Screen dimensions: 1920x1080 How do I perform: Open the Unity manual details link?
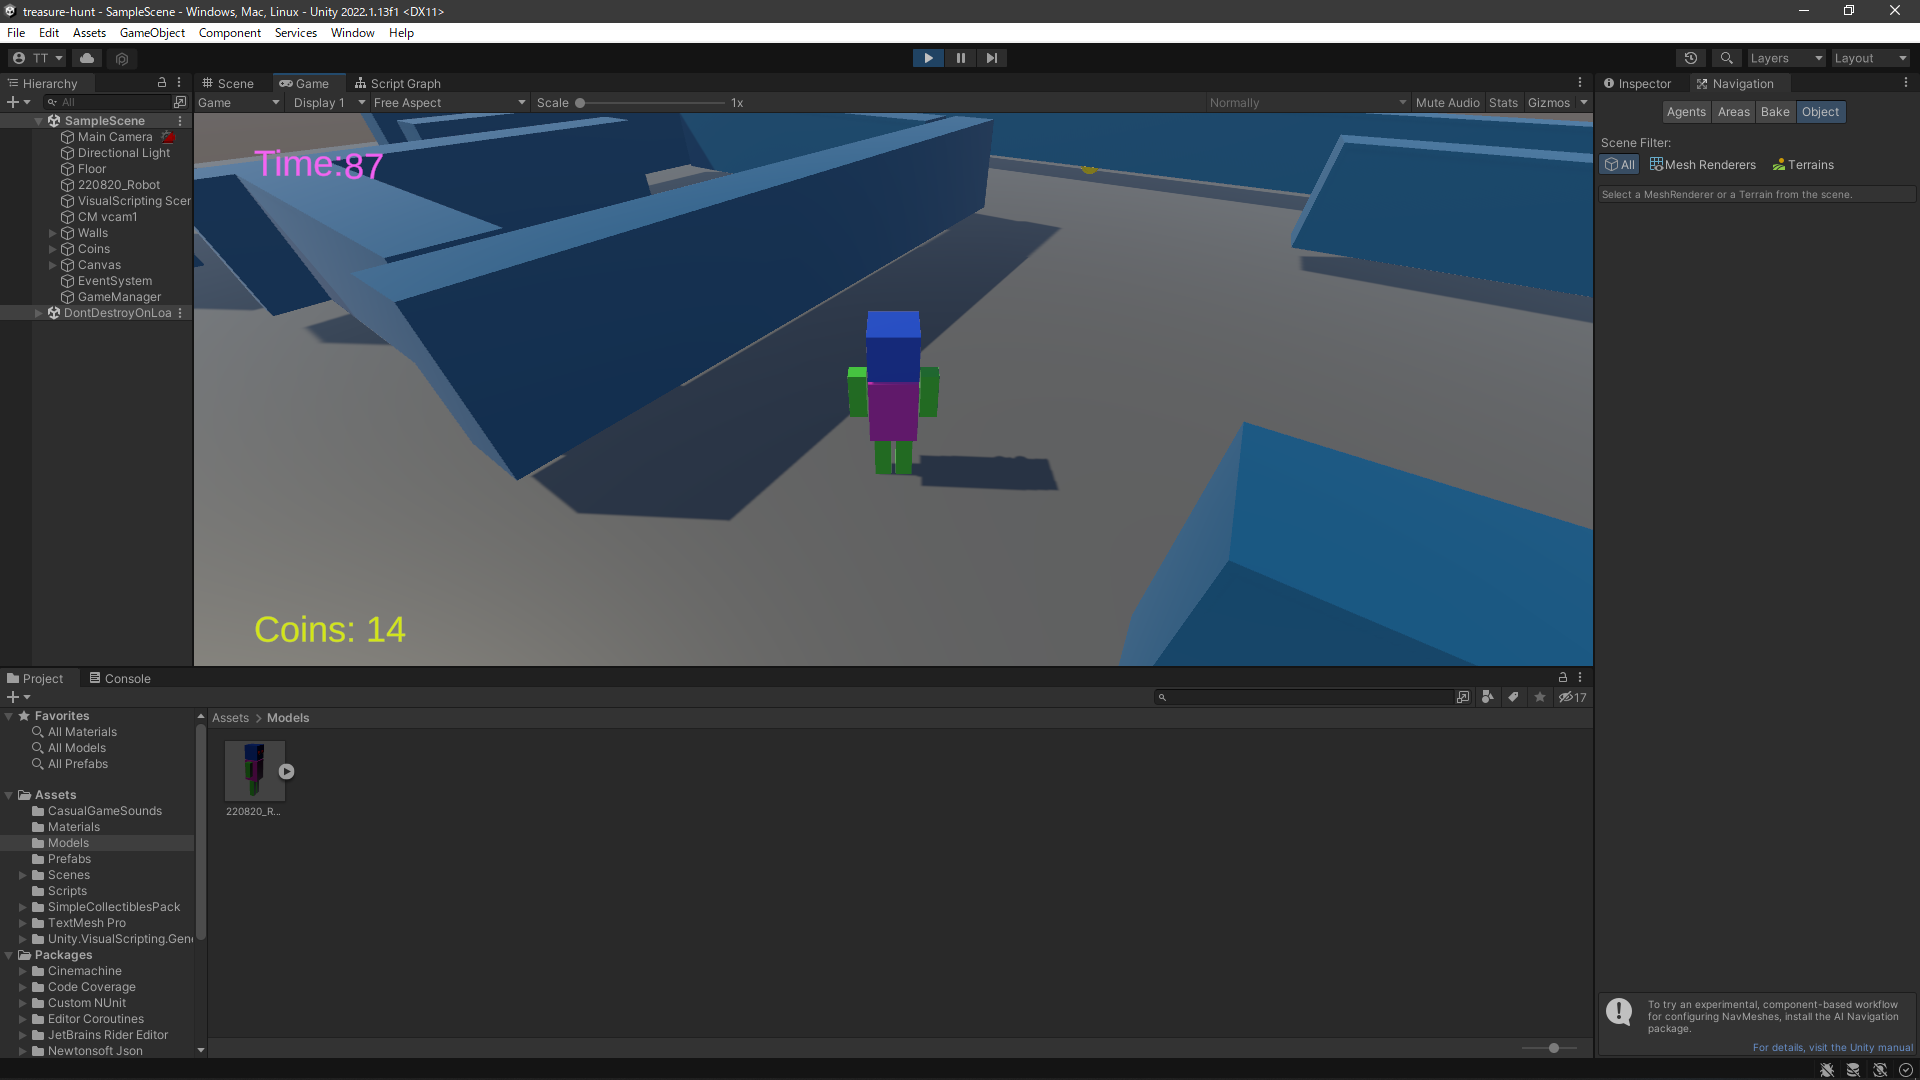tap(1832, 1048)
